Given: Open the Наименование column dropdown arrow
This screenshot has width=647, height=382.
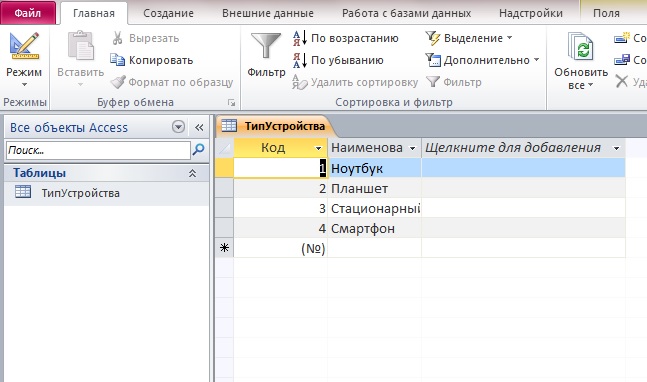Looking at the screenshot, I should (x=412, y=148).
